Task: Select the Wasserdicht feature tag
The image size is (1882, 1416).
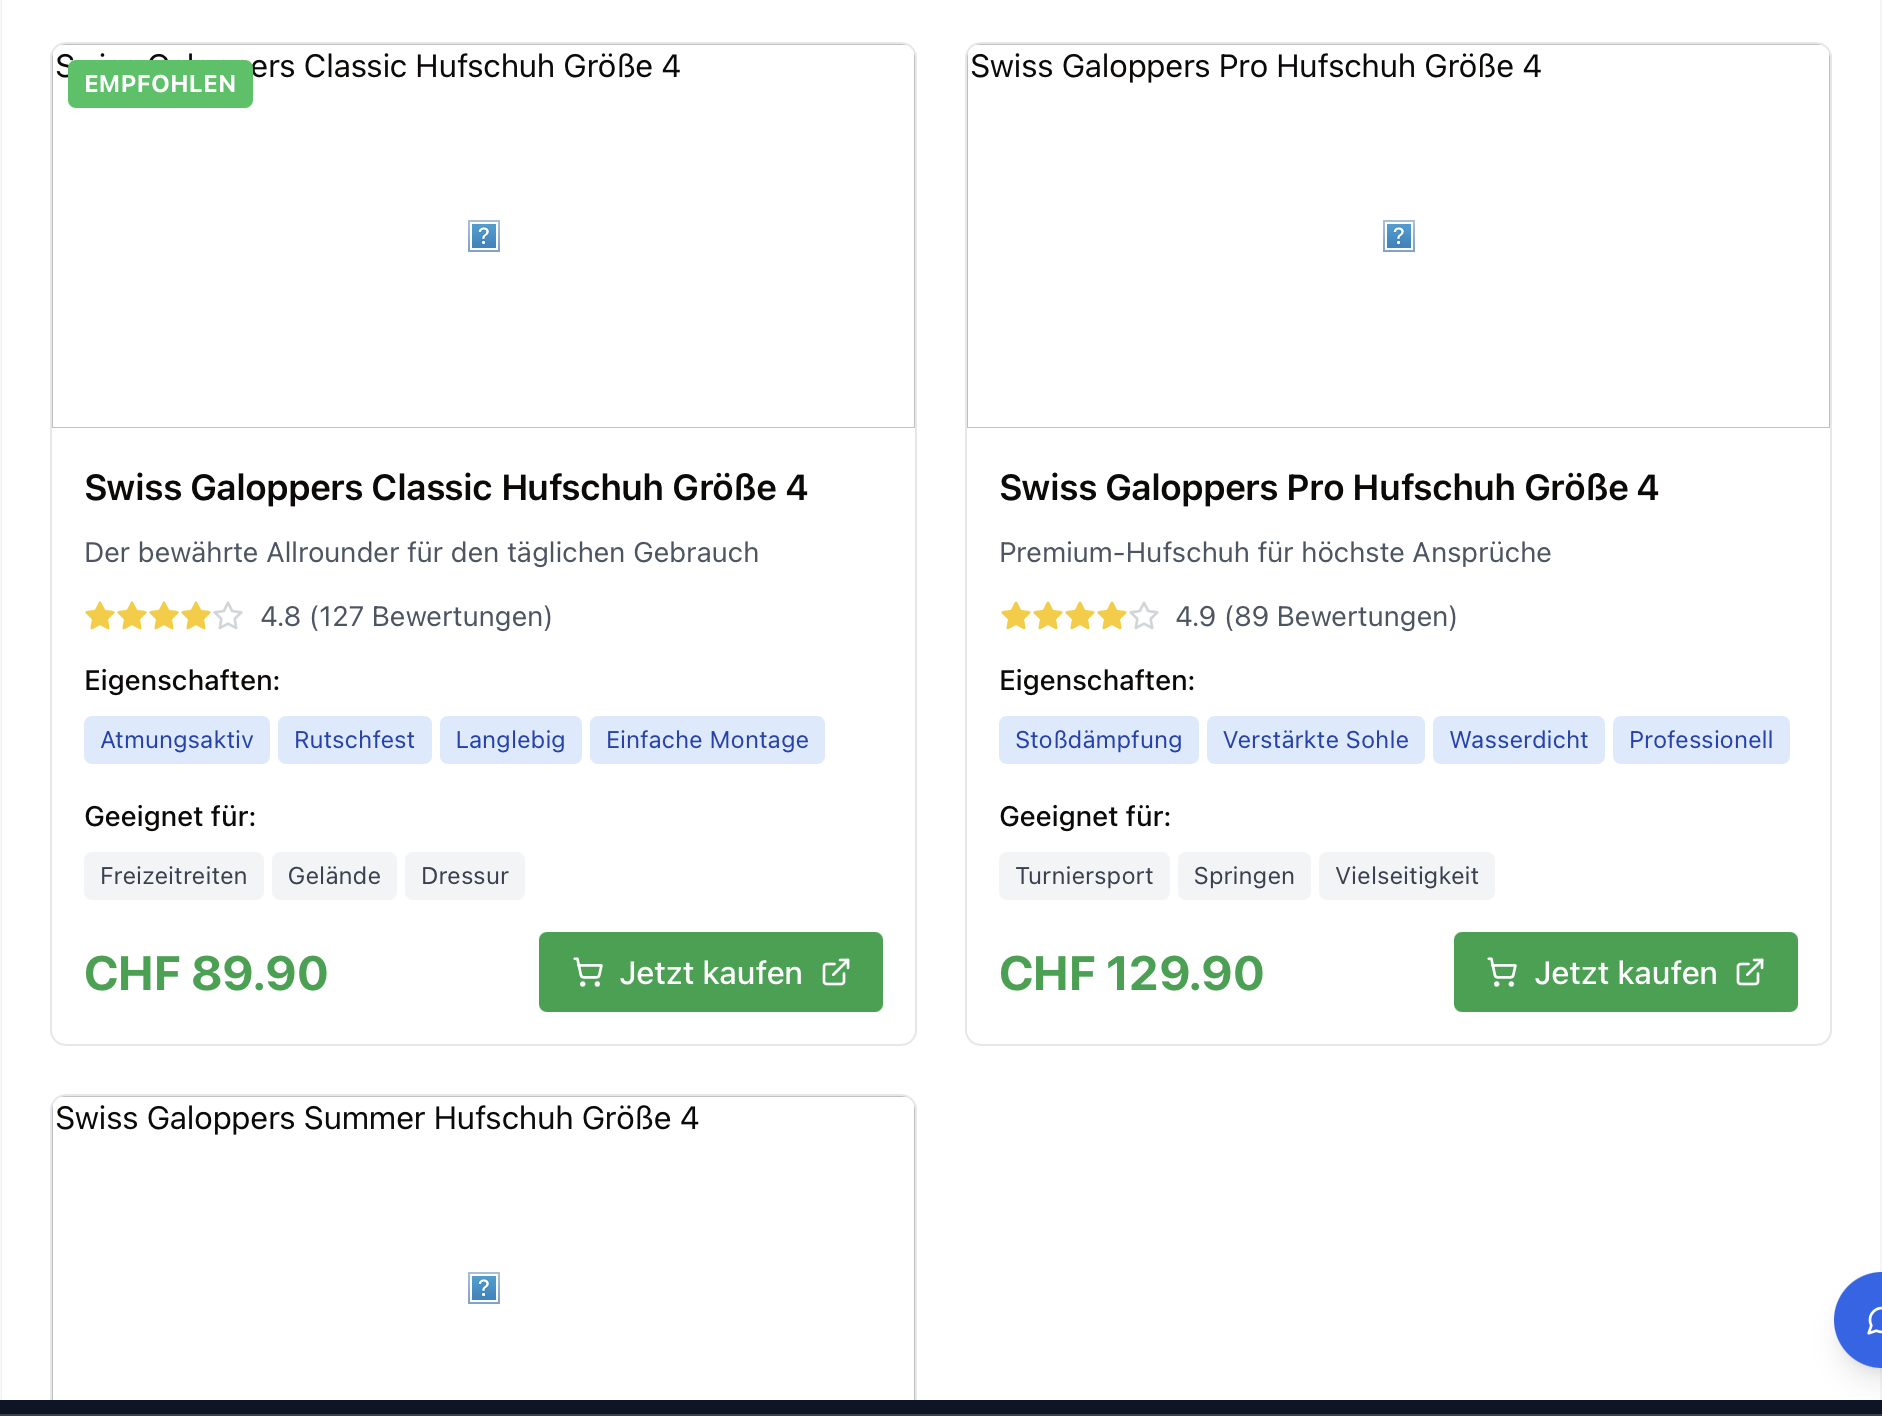Action: [1518, 740]
